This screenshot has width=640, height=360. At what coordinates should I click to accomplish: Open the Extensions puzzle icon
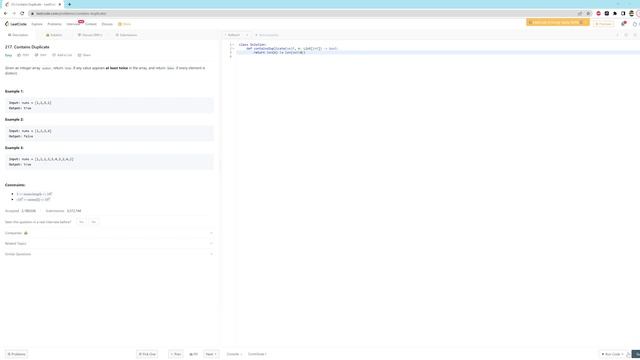(615, 13)
